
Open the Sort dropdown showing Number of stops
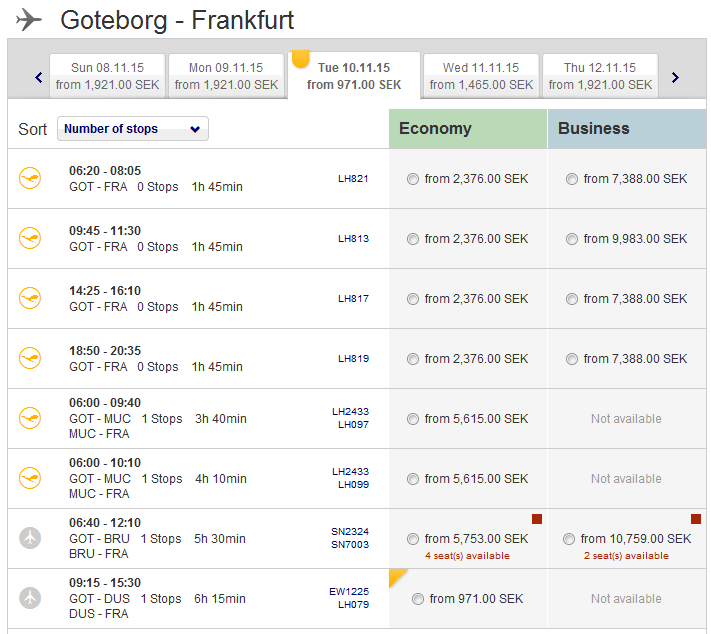[x=133, y=129]
